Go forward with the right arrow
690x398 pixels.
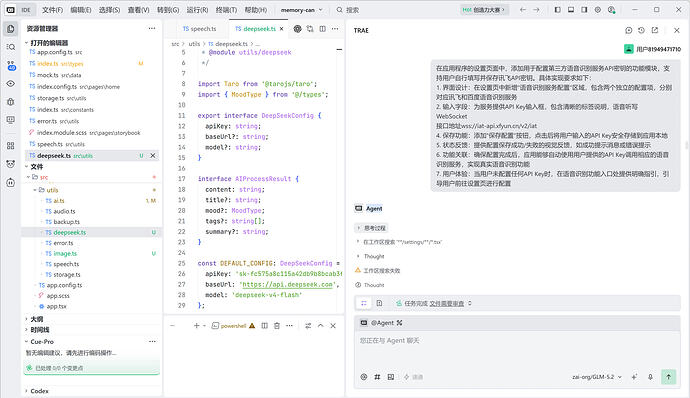[x=536, y=10]
